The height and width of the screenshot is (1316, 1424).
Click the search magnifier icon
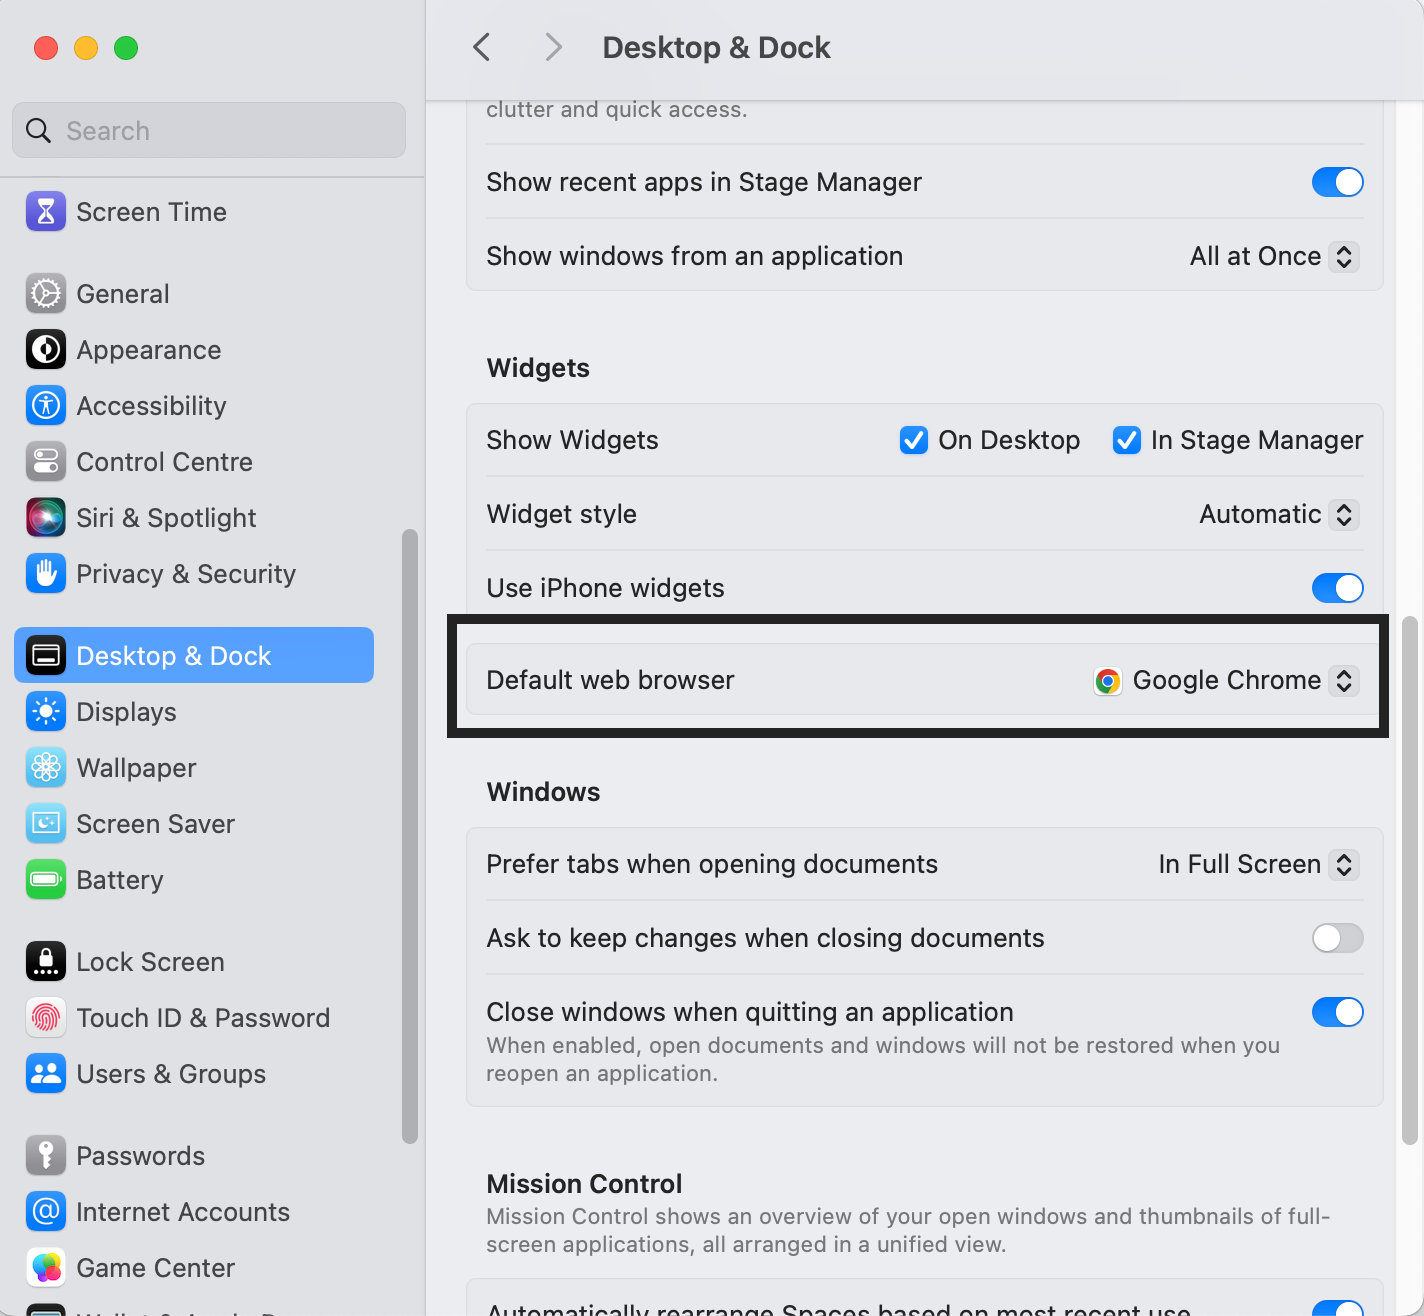(38, 131)
